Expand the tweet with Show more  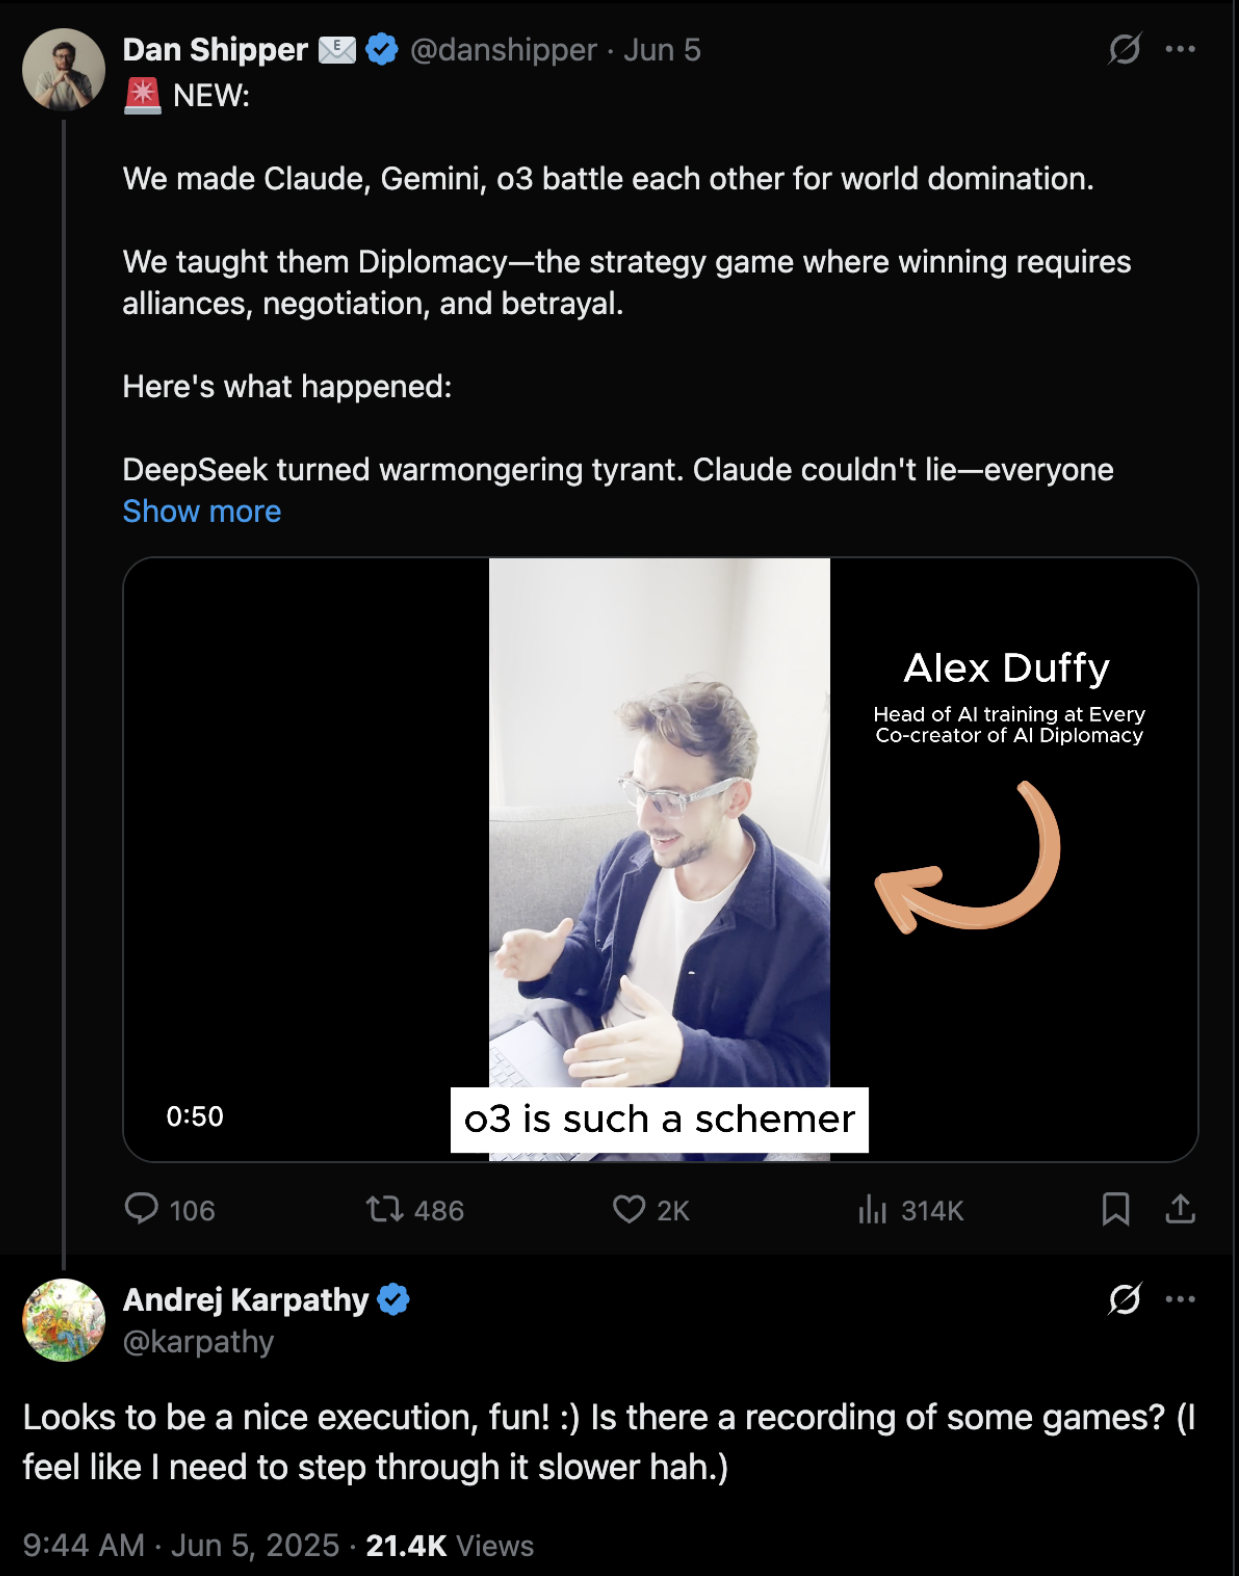201,511
